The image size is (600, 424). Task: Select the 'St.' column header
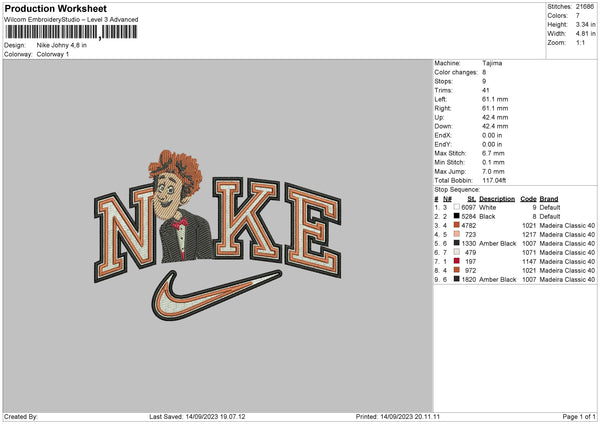[471, 199]
